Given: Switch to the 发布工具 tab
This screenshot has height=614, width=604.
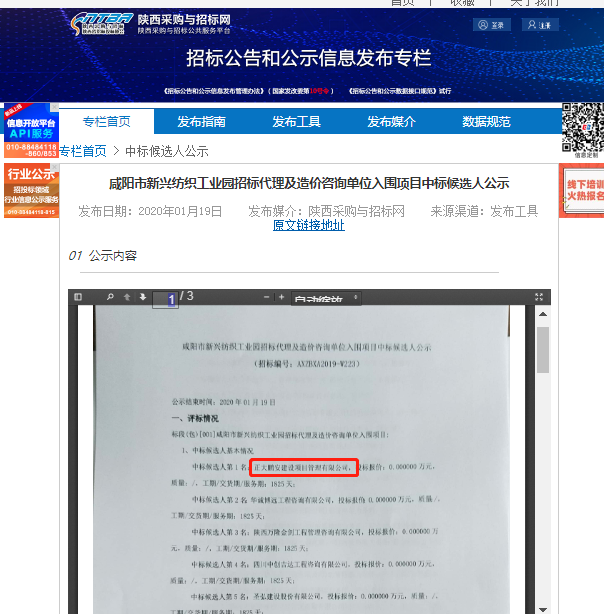Looking at the screenshot, I should point(296,122).
